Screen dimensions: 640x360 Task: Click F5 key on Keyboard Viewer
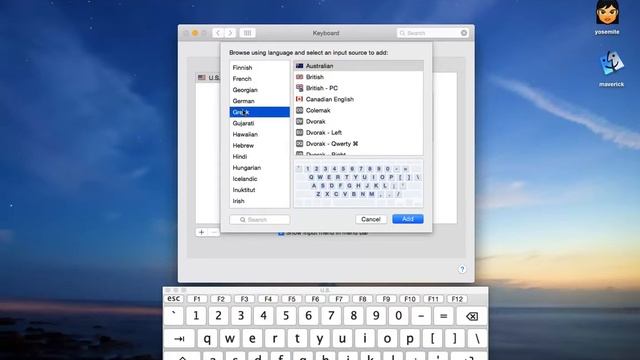[291, 299]
